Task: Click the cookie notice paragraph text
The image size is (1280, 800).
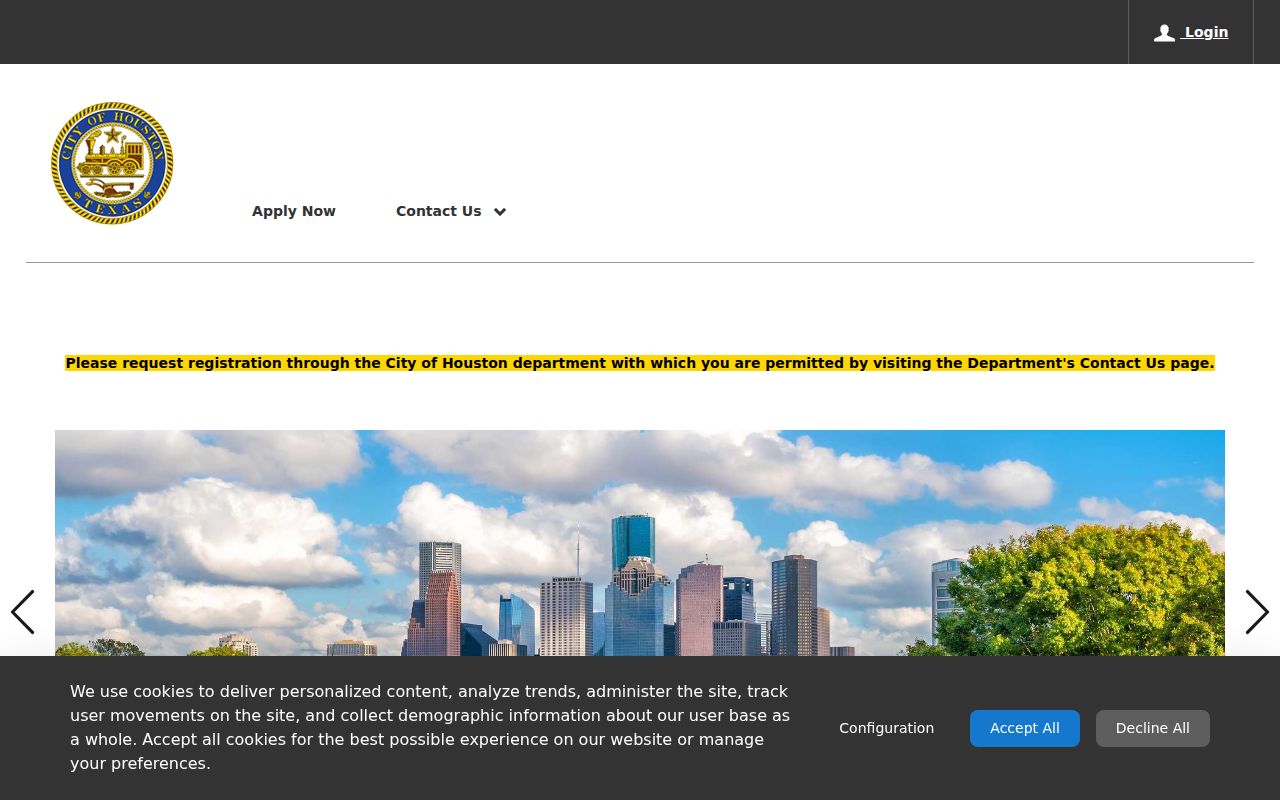Action: click(x=430, y=727)
